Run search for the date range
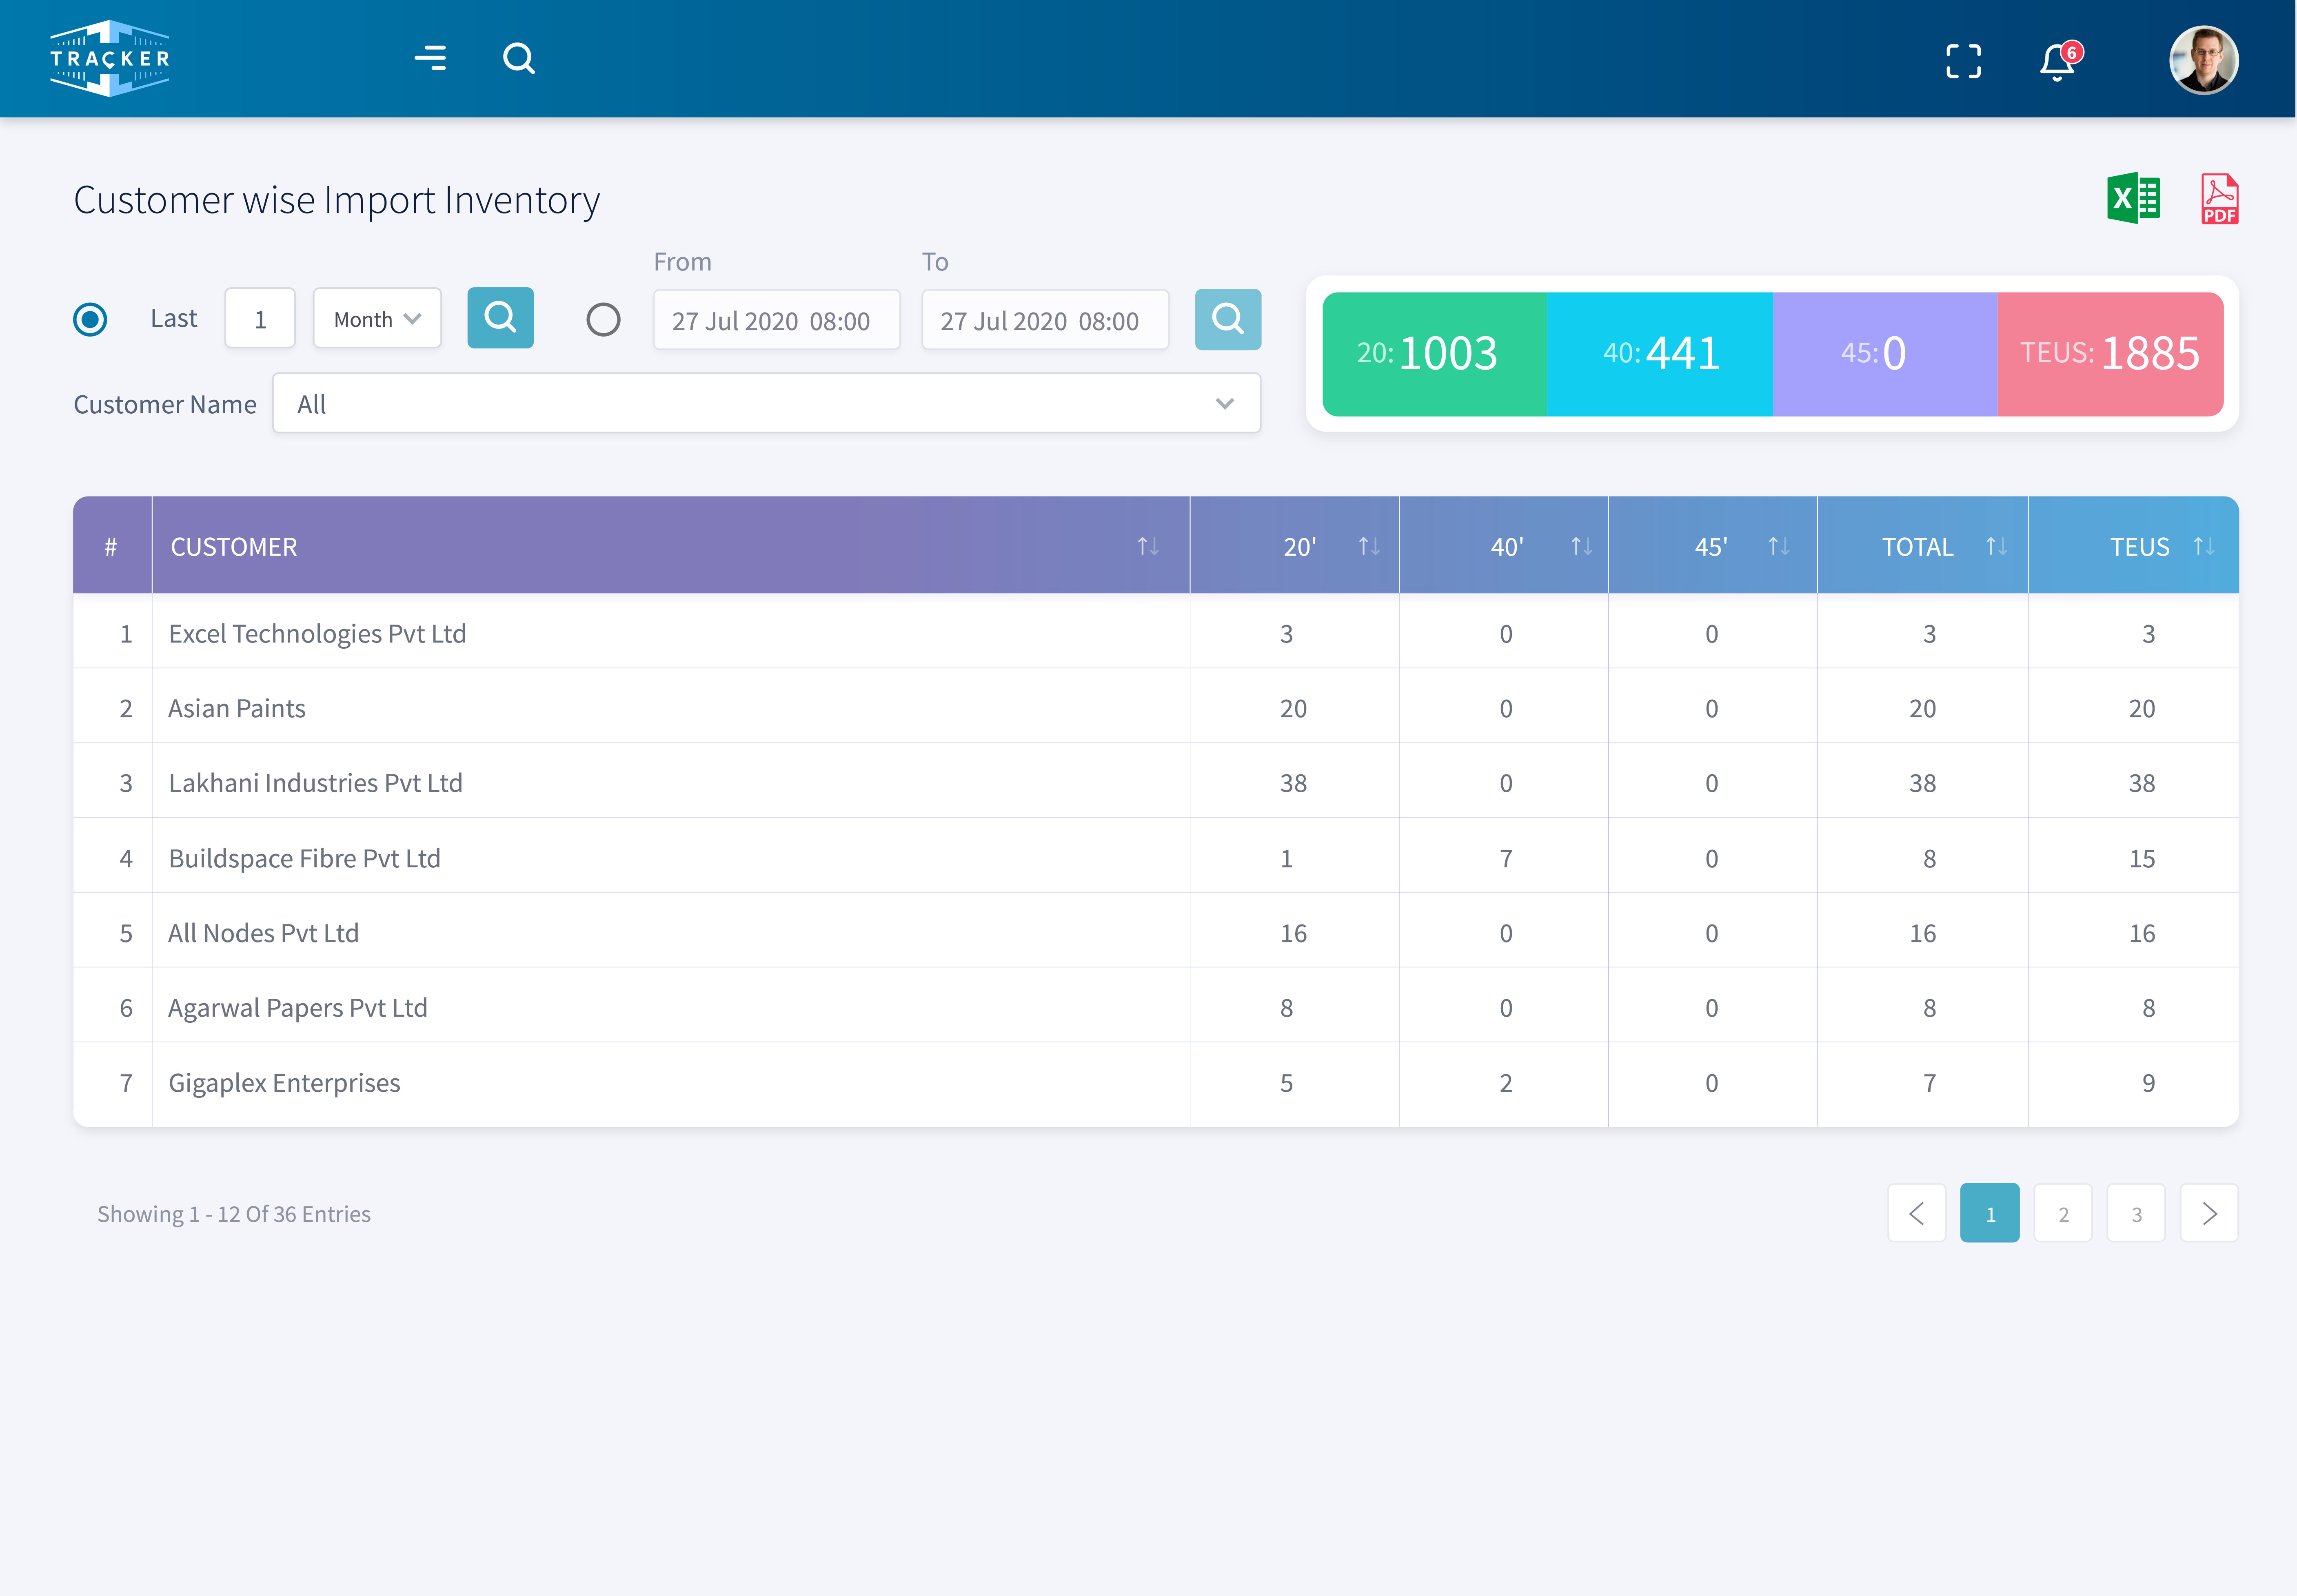Image resolution: width=2297 pixels, height=1596 pixels. point(1228,320)
